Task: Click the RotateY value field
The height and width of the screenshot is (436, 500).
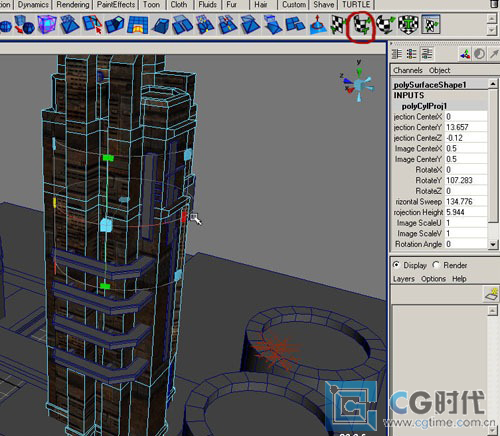Action: coord(466,180)
